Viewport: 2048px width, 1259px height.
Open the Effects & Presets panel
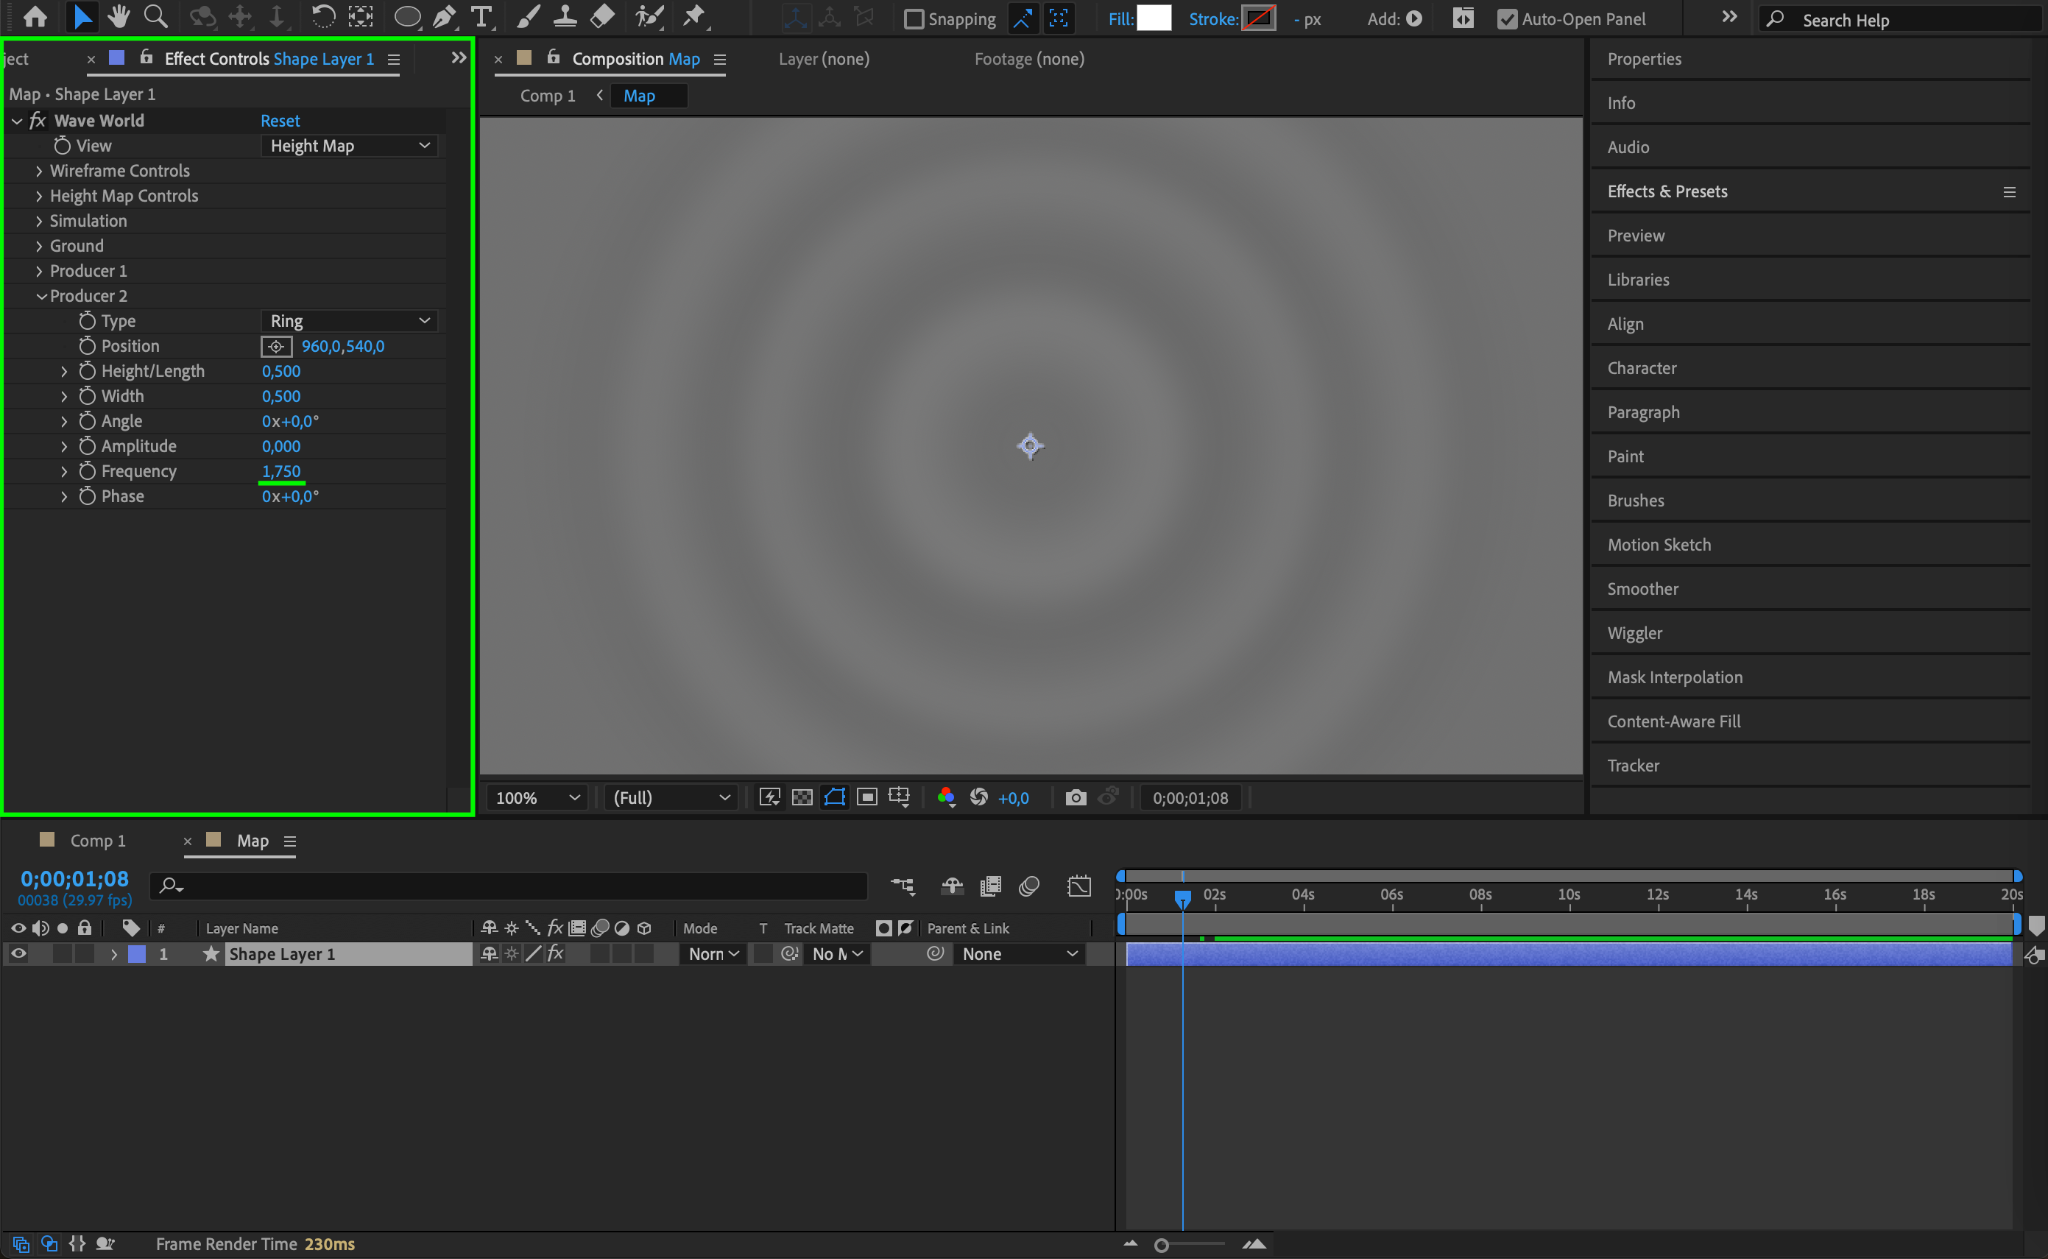pyautogui.click(x=1667, y=191)
